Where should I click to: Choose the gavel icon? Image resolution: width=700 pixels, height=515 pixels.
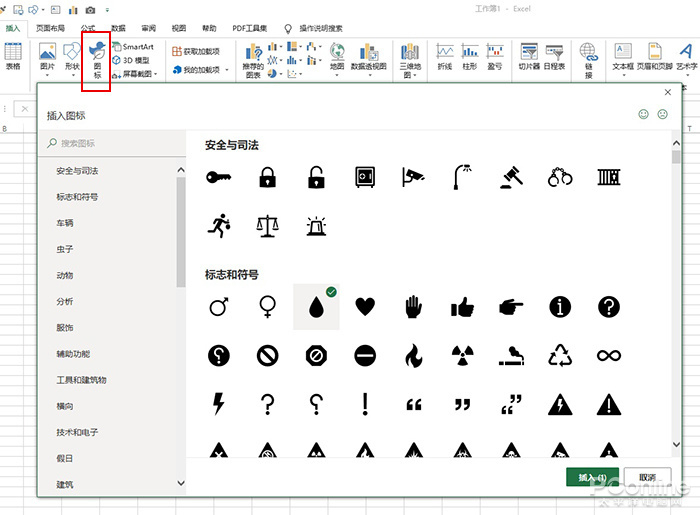point(510,178)
